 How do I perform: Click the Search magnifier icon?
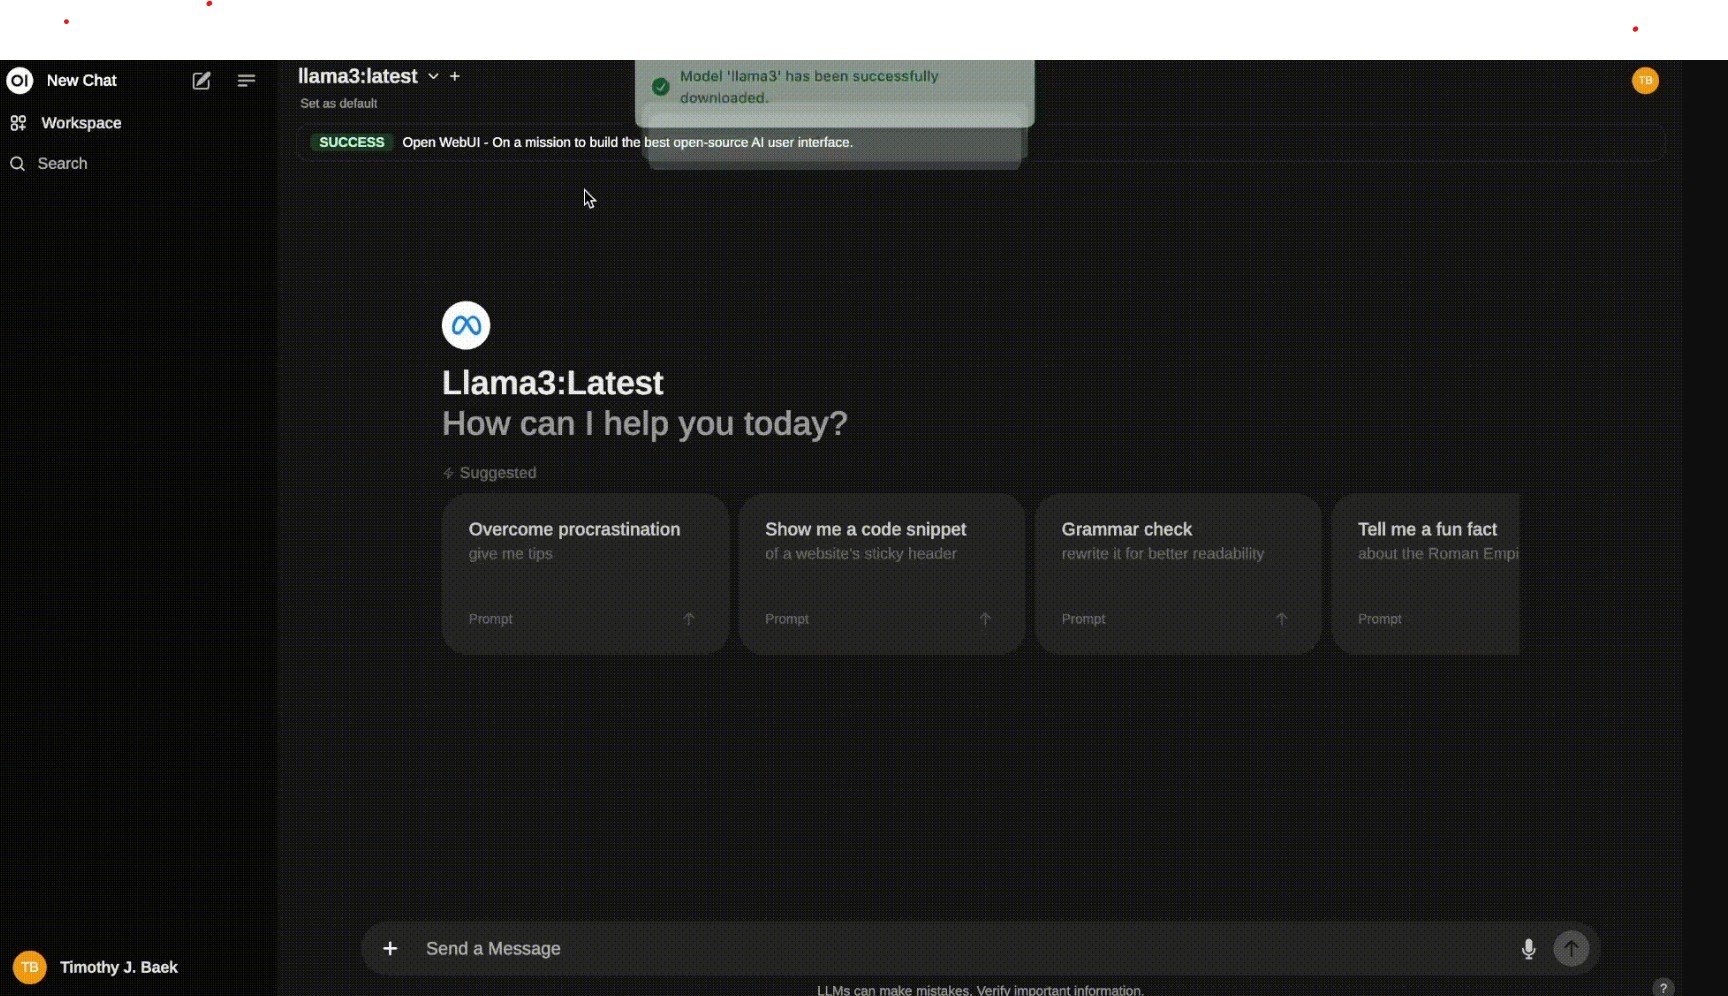[17, 164]
